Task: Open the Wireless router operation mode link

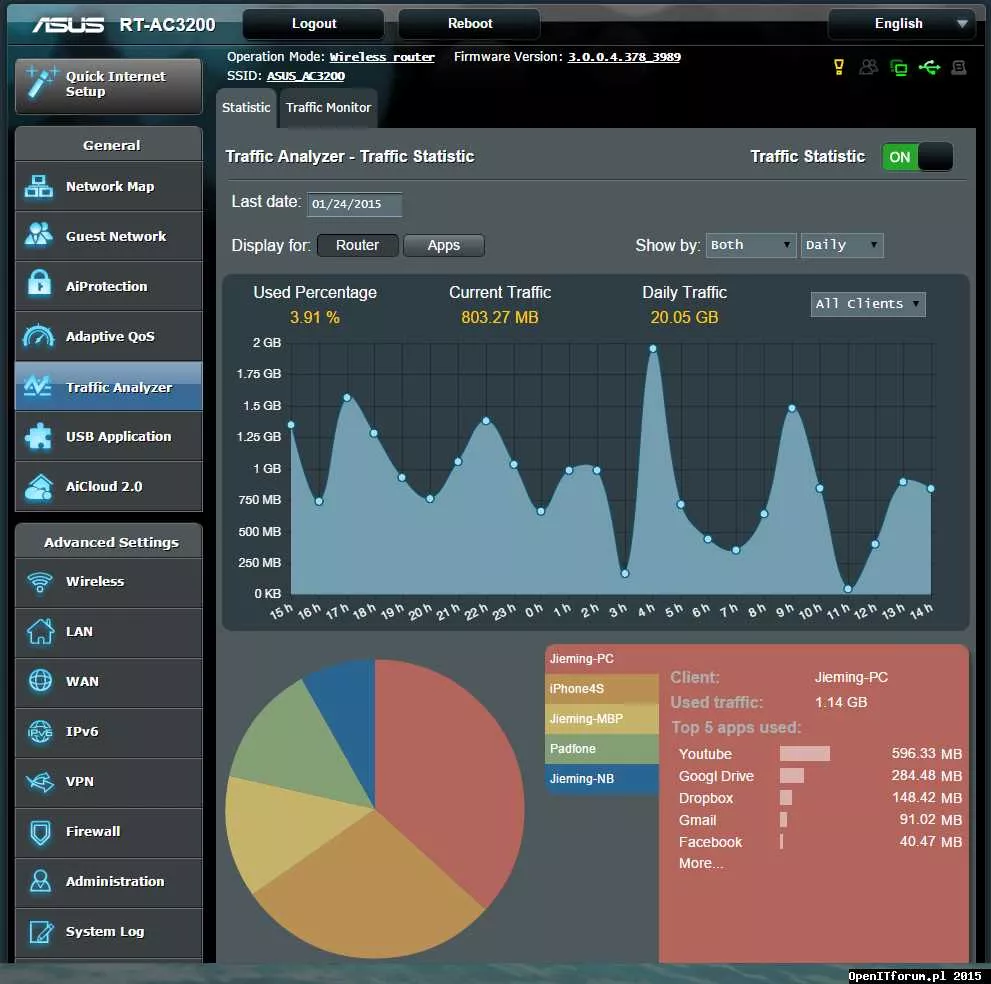Action: coord(382,57)
